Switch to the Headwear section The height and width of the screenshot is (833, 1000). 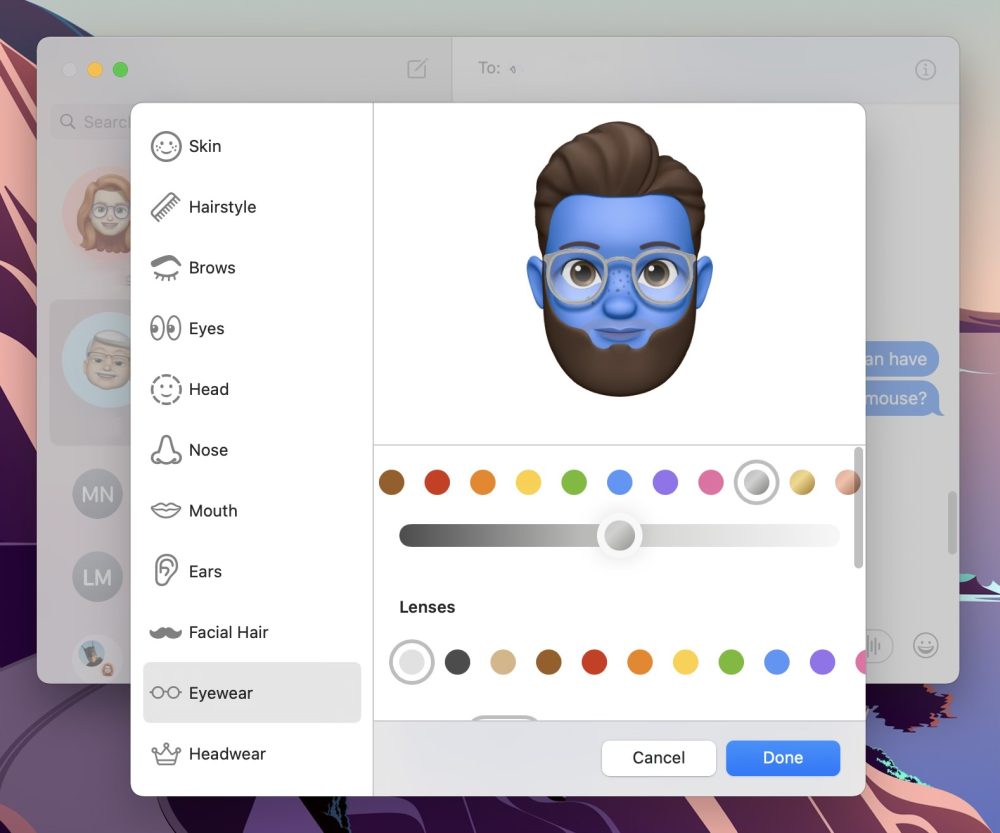[x=226, y=753]
